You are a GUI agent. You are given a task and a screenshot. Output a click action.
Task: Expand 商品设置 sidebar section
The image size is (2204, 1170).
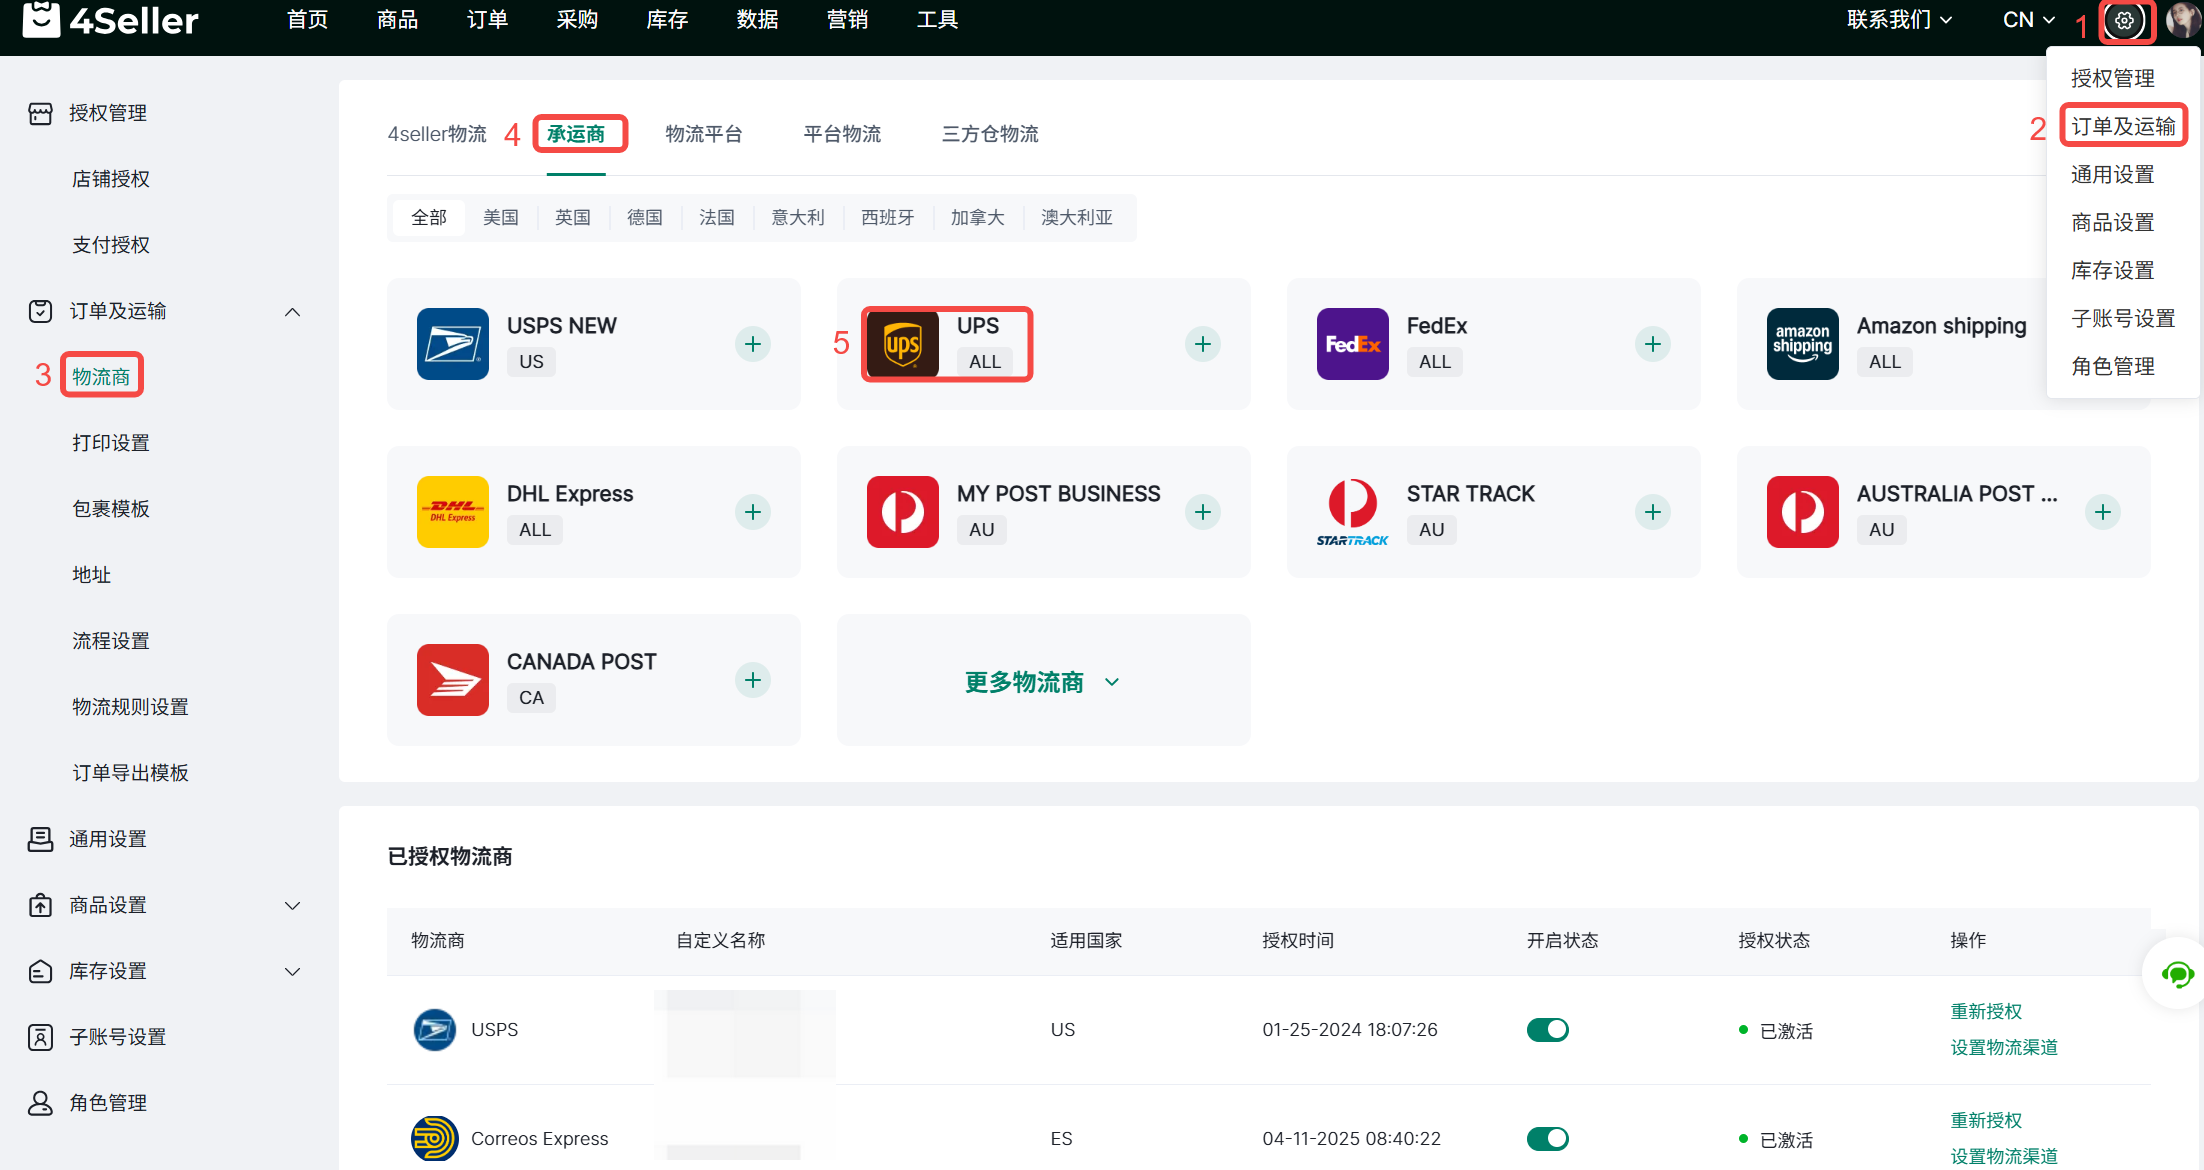[x=292, y=906]
